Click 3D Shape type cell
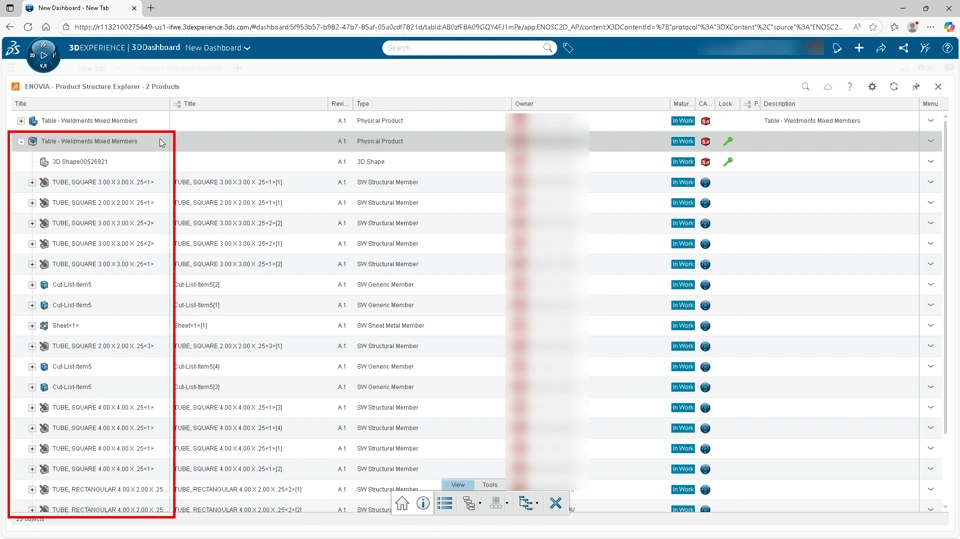Image resolution: width=960 pixels, height=539 pixels. (370, 162)
